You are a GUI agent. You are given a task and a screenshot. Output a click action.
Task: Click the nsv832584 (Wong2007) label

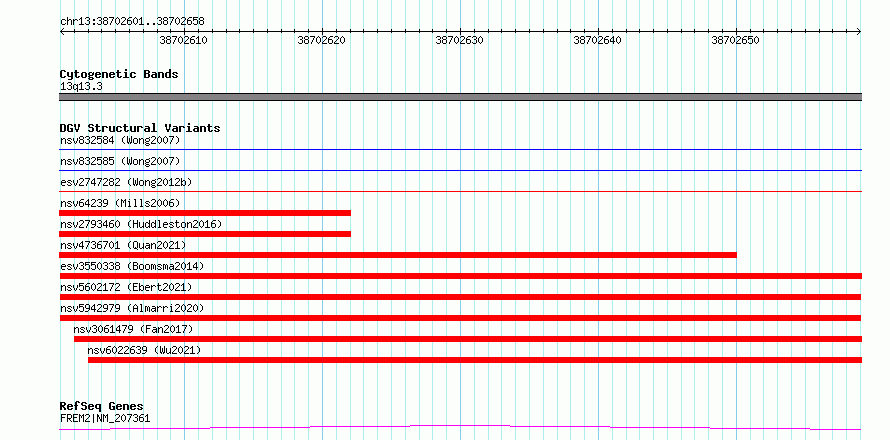point(120,140)
